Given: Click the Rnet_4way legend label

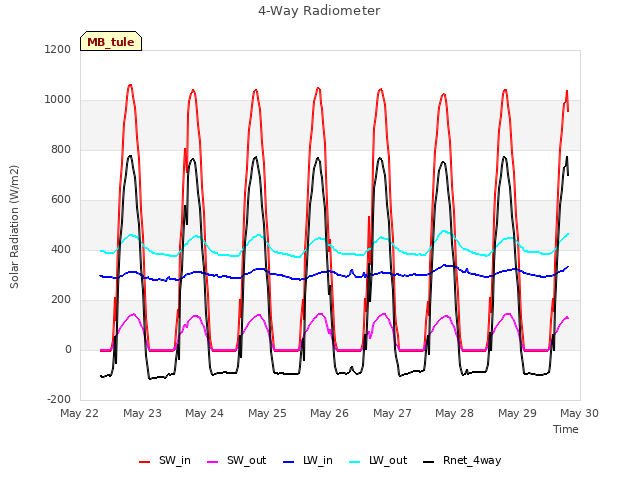Looking at the screenshot, I should (472, 461).
